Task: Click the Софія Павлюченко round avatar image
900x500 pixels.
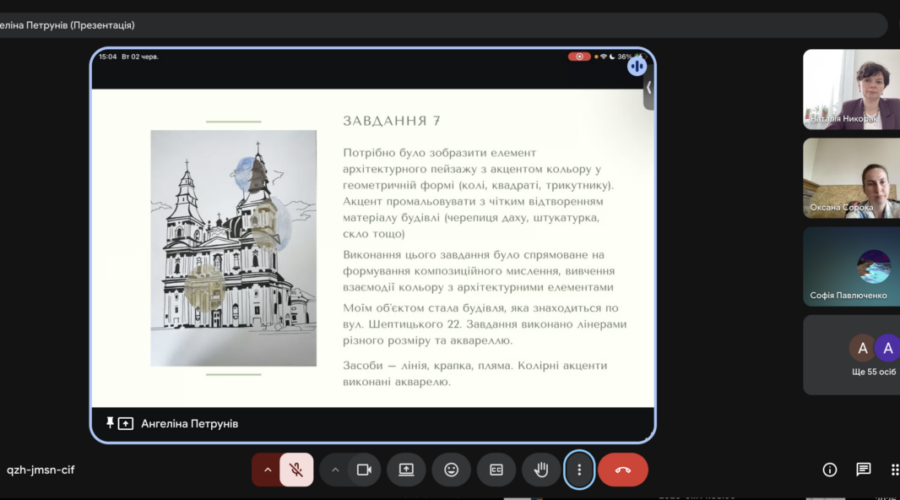Action: point(874,266)
